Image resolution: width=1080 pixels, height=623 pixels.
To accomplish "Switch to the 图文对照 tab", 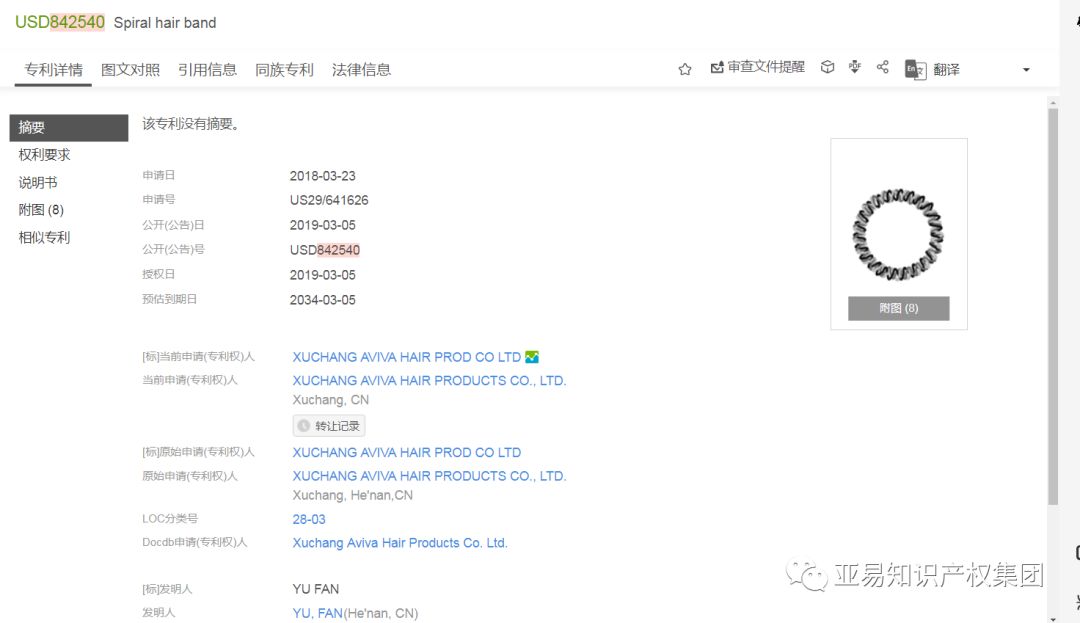I will pyautogui.click(x=130, y=70).
